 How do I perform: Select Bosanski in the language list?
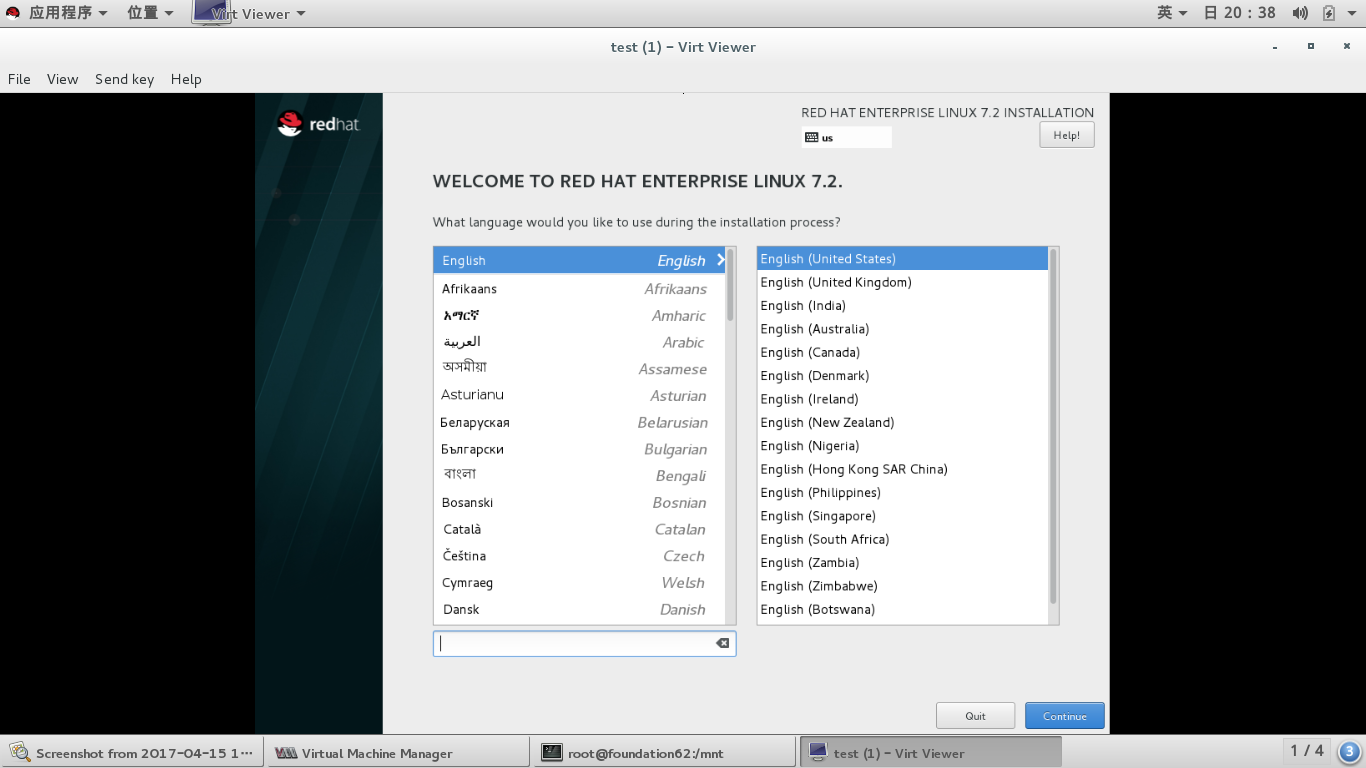pos(580,503)
